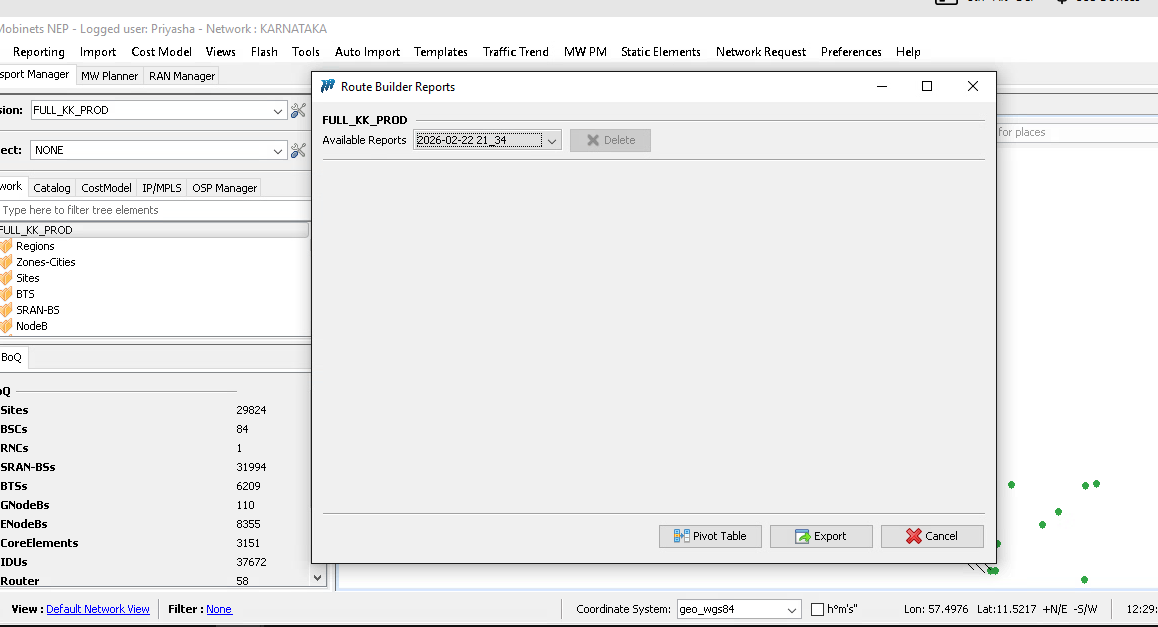The width and height of the screenshot is (1158, 627).
Task: Click the tools icon beside NONE dropdown
Action: pyautogui.click(x=298, y=150)
